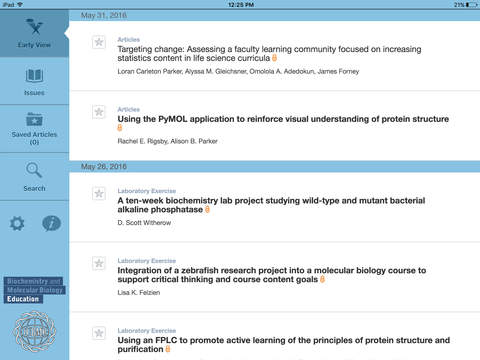Click lock icon under PyMOL article title

click(x=120, y=128)
